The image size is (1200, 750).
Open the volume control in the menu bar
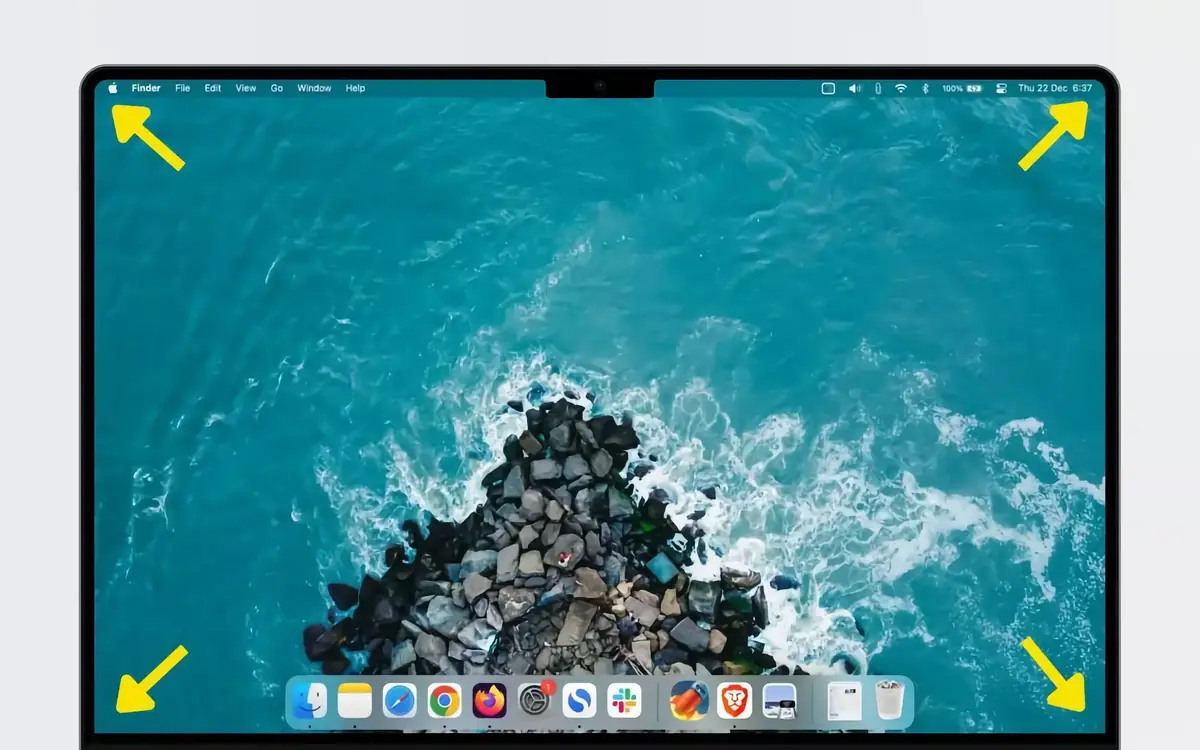(x=854, y=88)
